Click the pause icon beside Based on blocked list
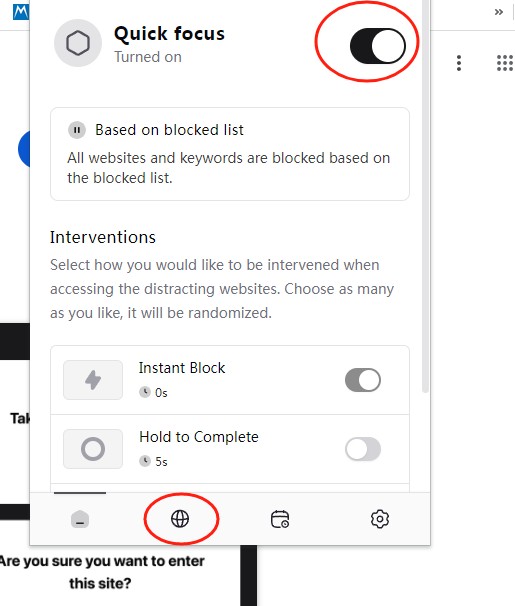Viewport: 515px width, 606px height. pyautogui.click(x=77, y=130)
